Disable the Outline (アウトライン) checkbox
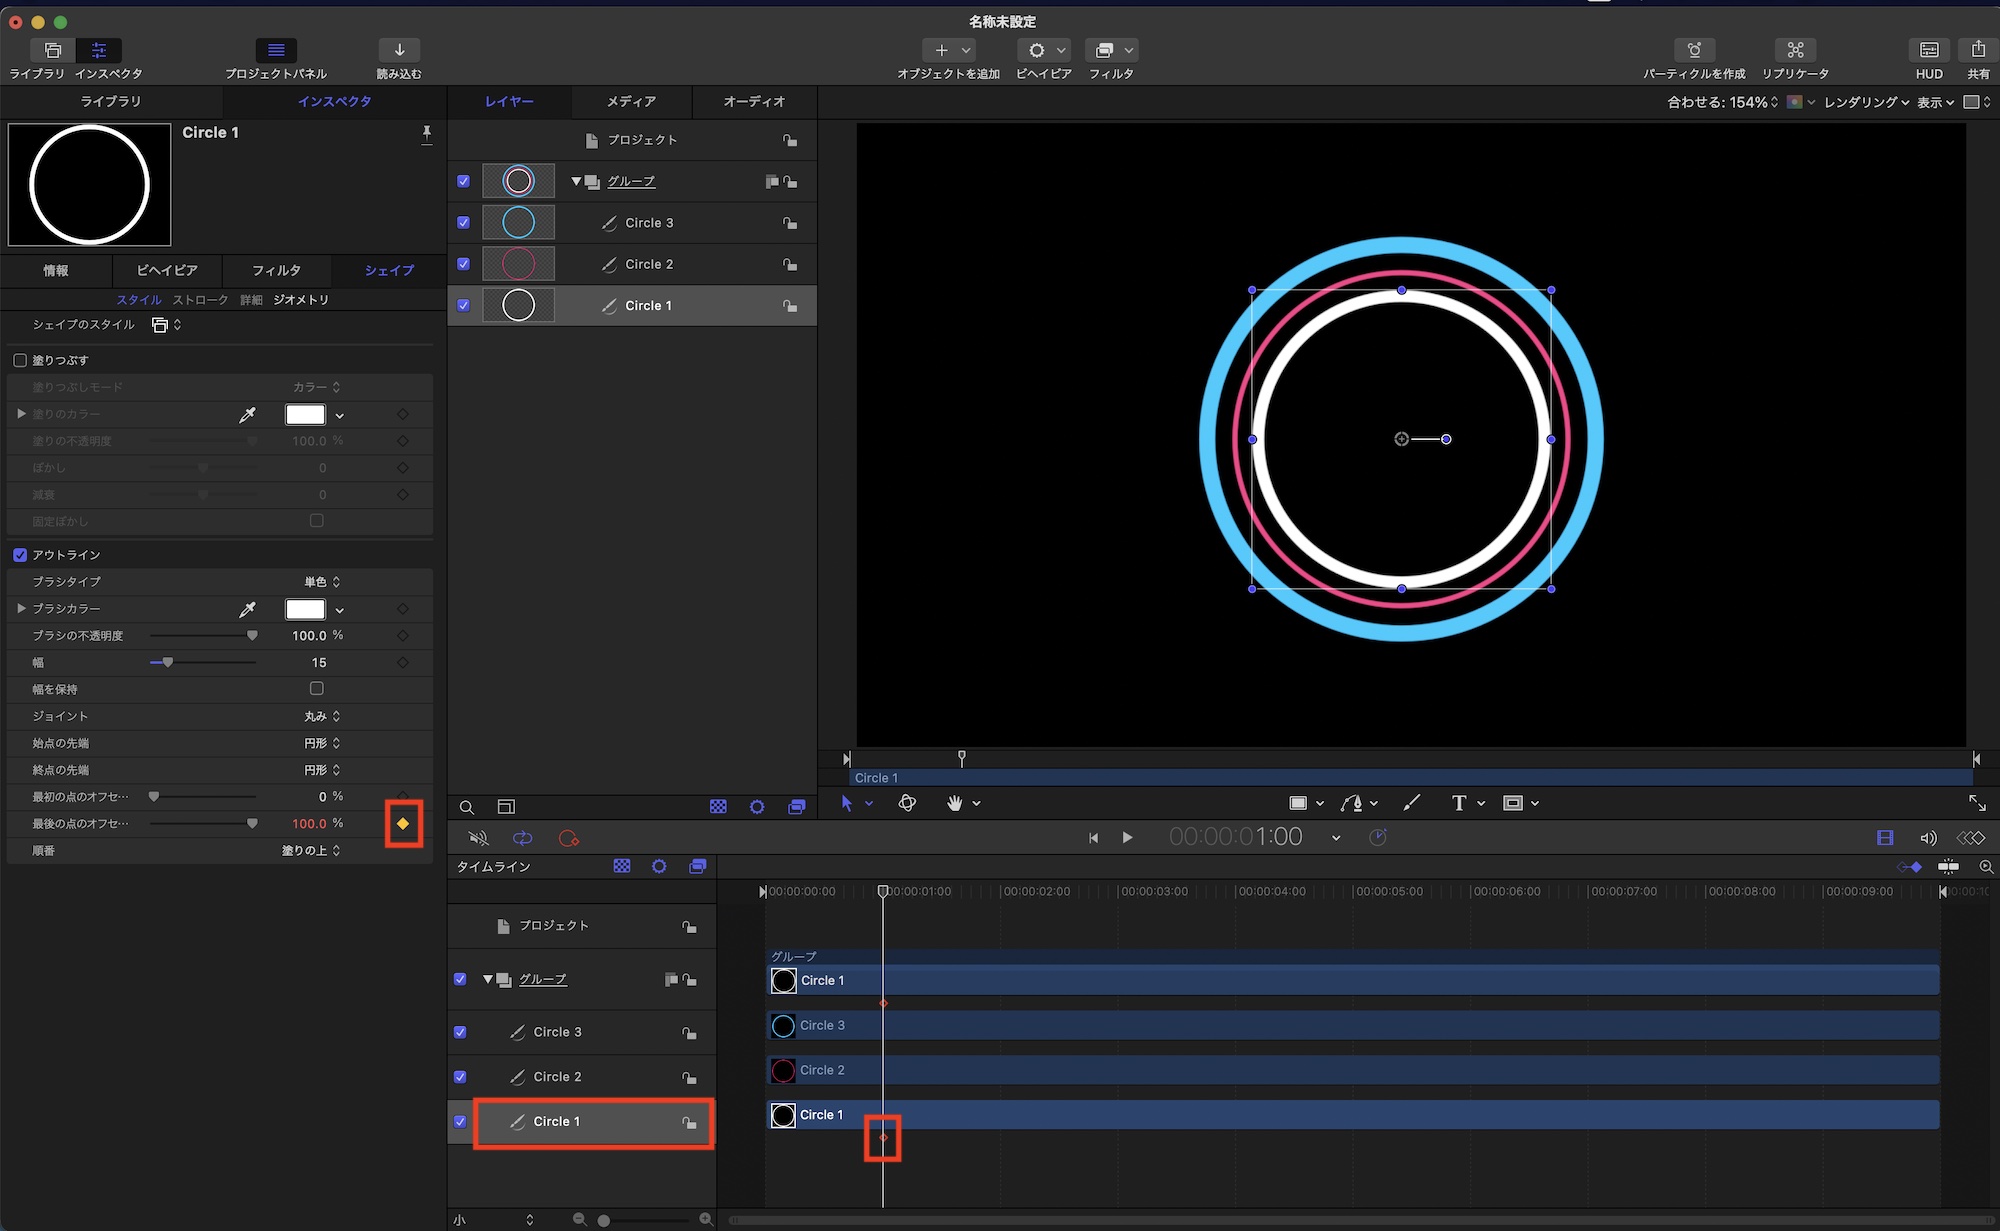The image size is (2000, 1231). [x=20, y=555]
